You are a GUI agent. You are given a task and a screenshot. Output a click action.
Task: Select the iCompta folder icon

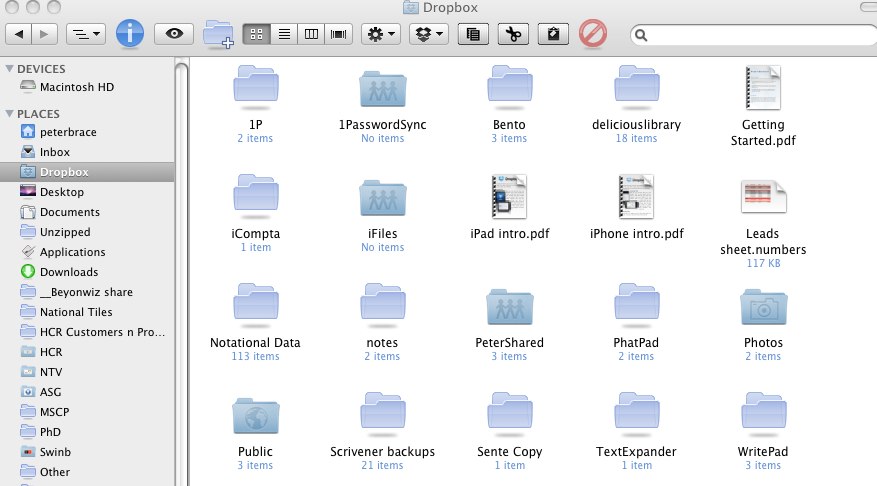[x=256, y=195]
